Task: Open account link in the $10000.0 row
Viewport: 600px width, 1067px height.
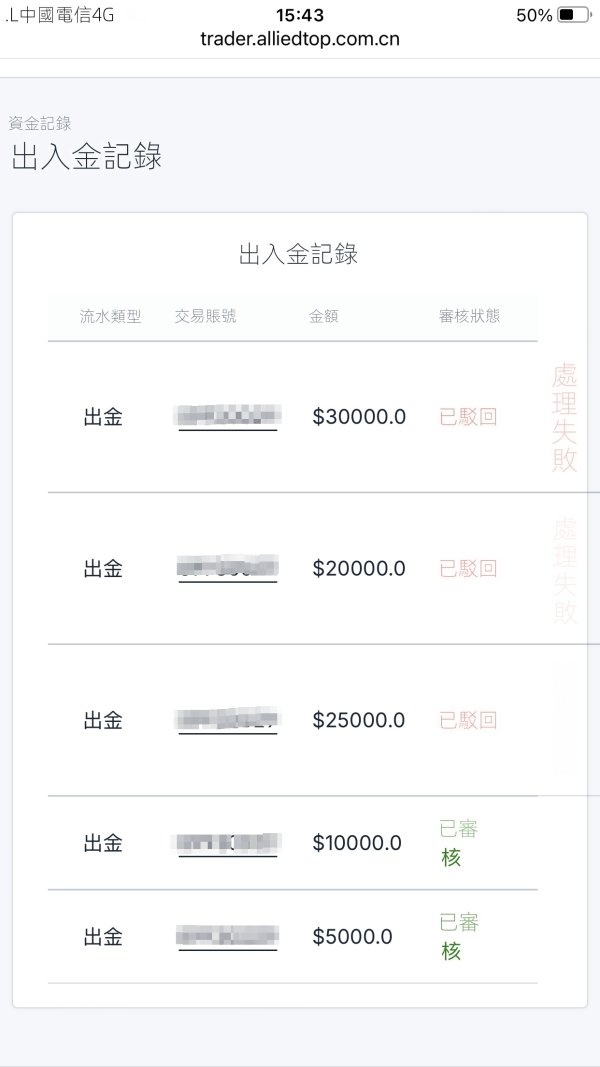Action: point(228,843)
